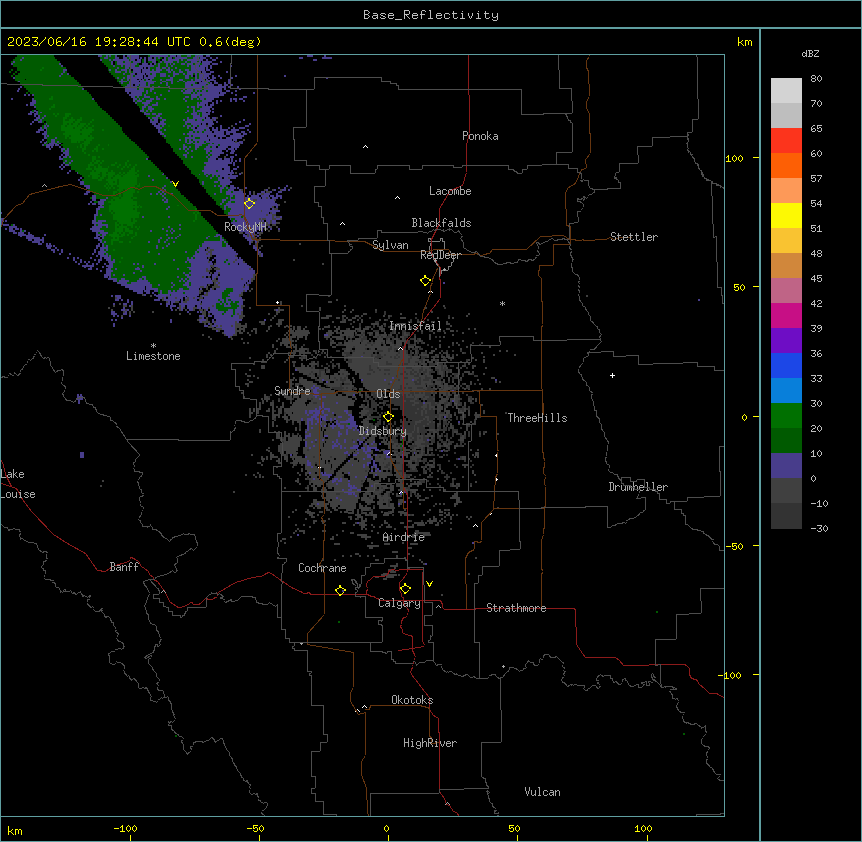Screen dimensions: 862x842
Task: Click the caret marker west of Lacombe
Action: click(x=397, y=198)
